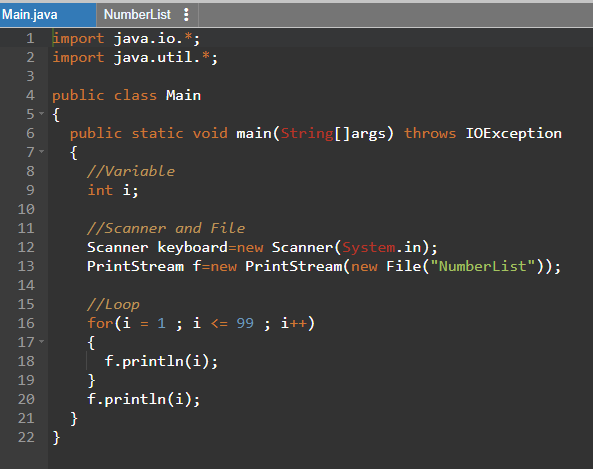
Task: Collapse the class body at line 5
Action: tap(42, 113)
